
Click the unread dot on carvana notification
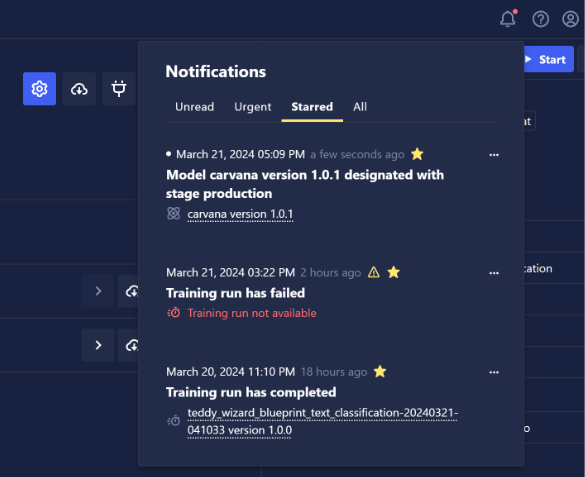pyautogui.click(x=169, y=154)
